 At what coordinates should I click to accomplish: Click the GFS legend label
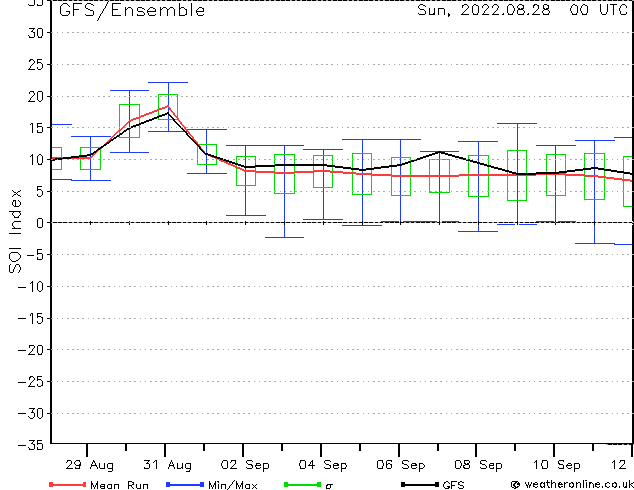453,485
